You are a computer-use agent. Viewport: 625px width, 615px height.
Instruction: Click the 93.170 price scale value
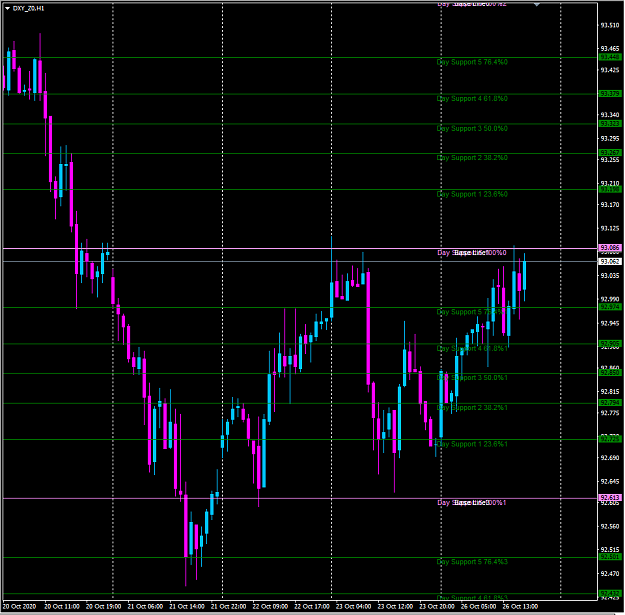coord(610,204)
